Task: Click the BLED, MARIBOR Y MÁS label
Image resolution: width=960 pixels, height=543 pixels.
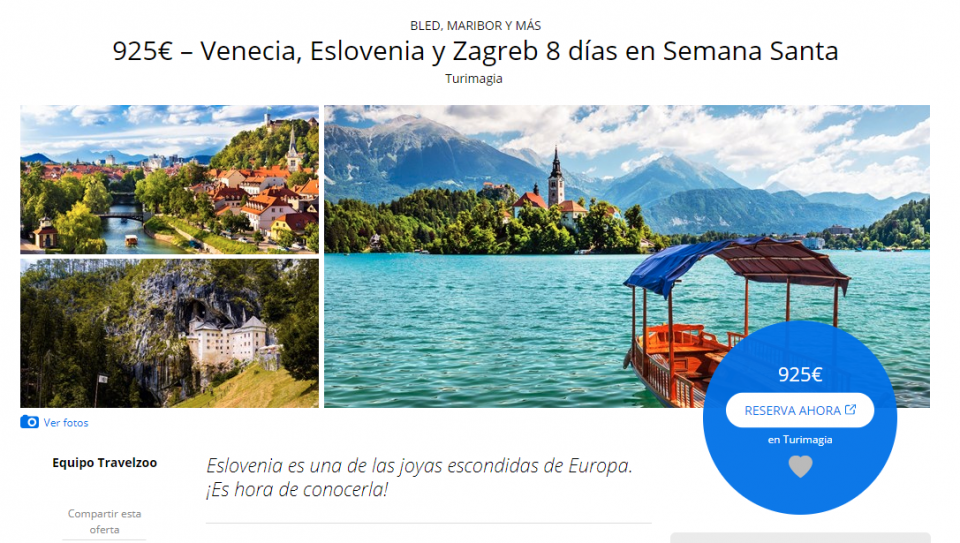Action: point(475,26)
